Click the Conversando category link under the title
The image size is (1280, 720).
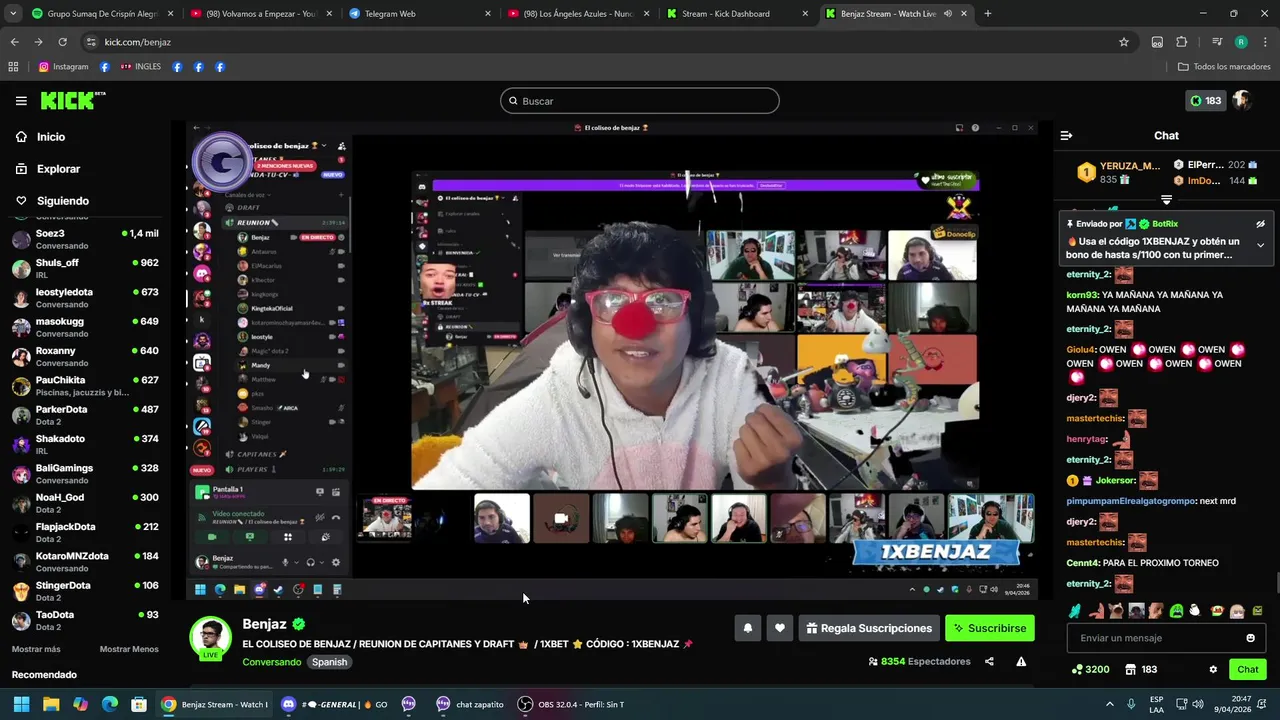click(271, 662)
